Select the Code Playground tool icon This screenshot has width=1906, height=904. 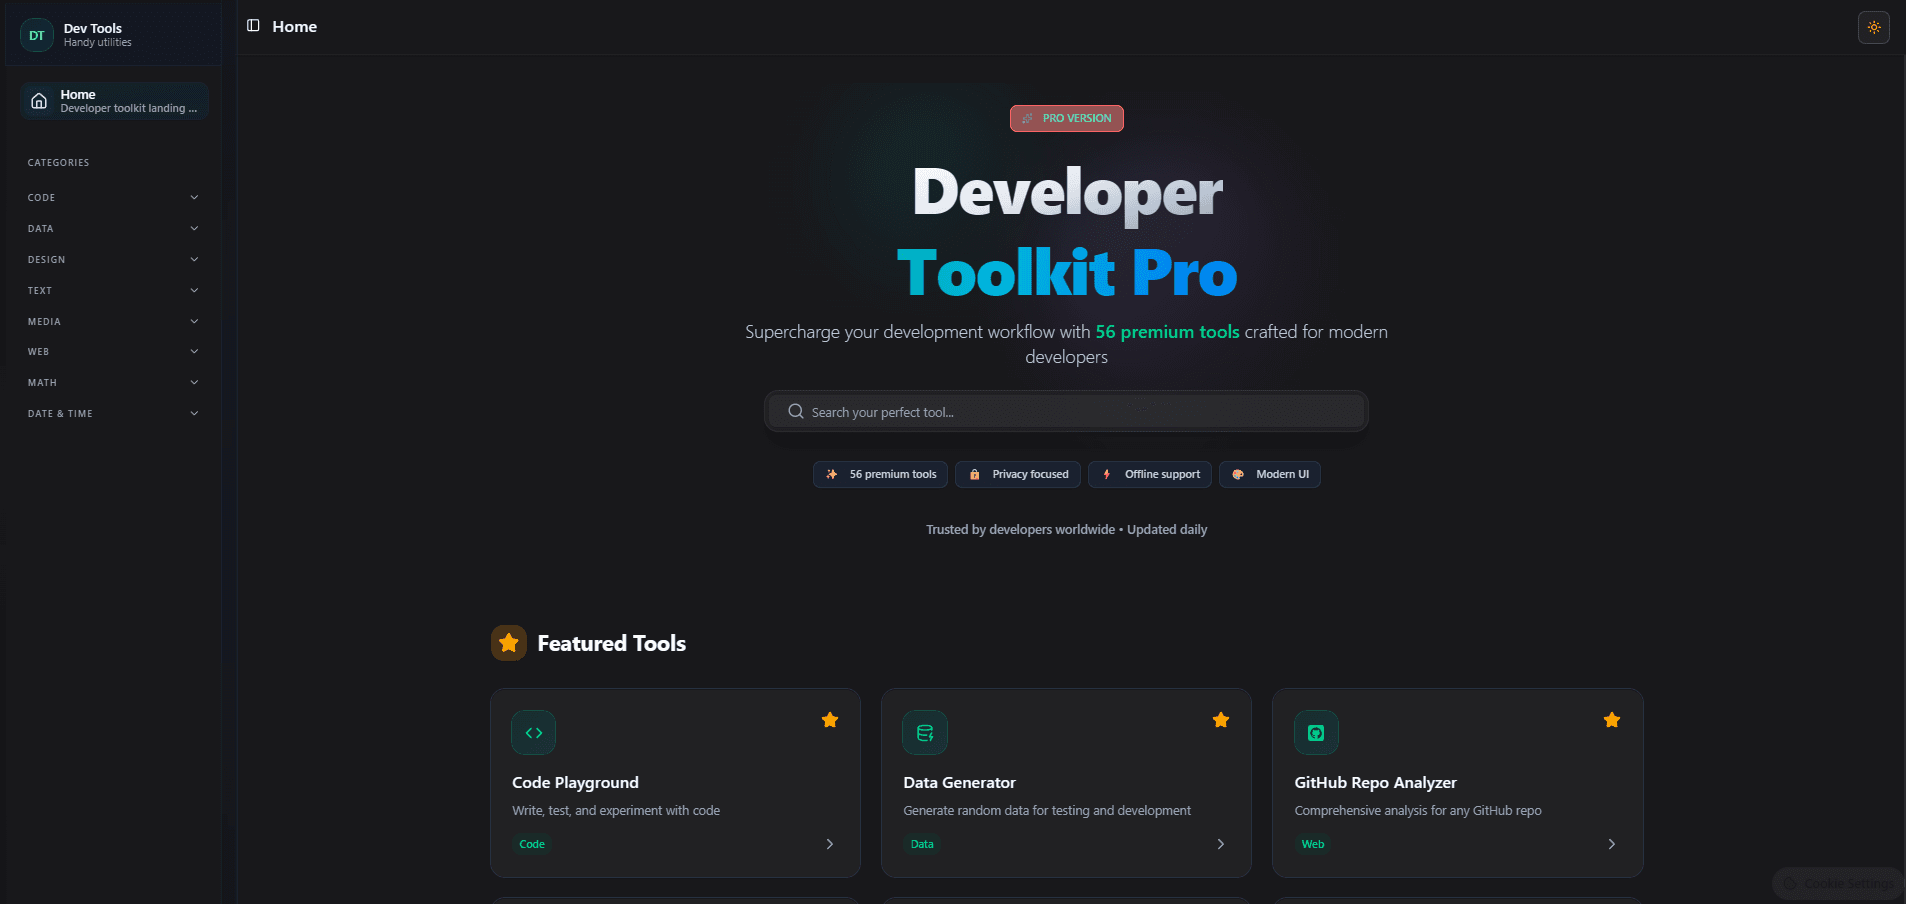[533, 732]
